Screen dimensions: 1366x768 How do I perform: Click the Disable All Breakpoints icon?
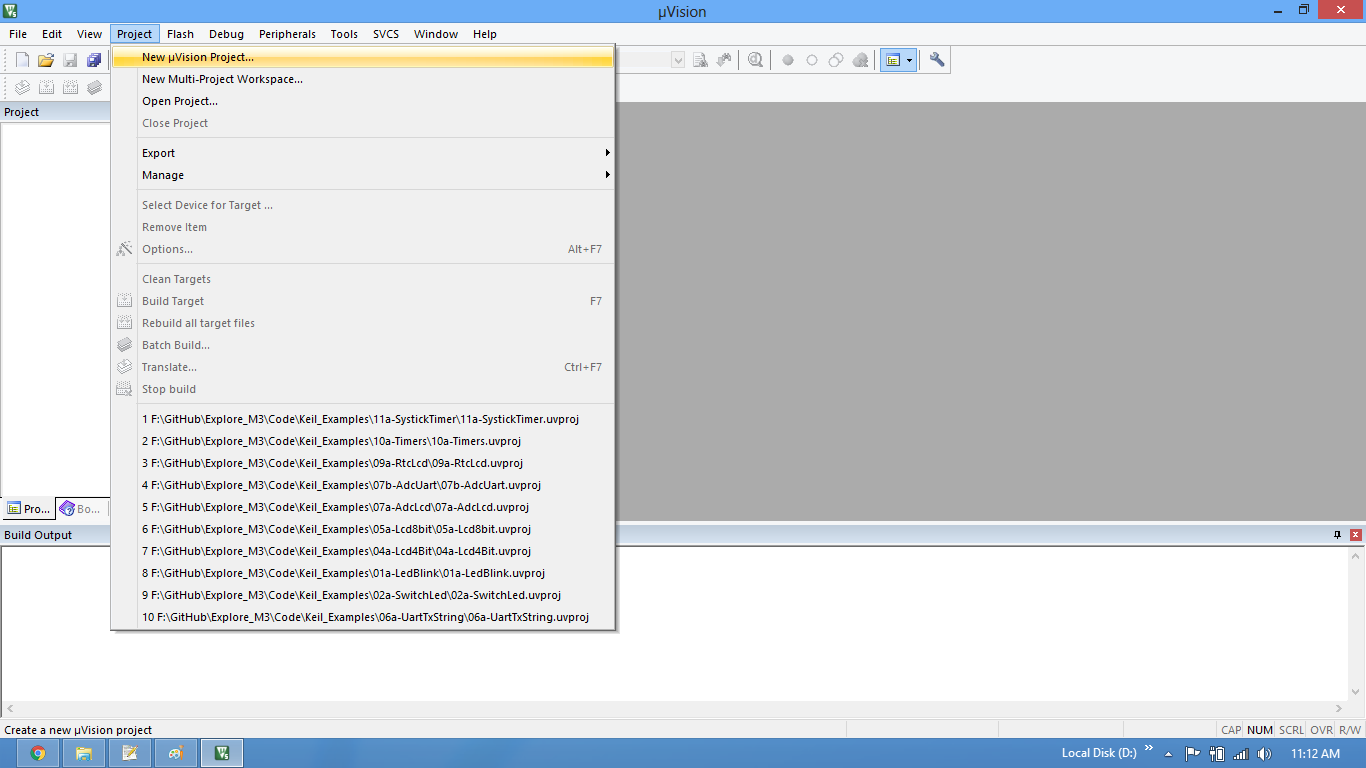click(836, 60)
